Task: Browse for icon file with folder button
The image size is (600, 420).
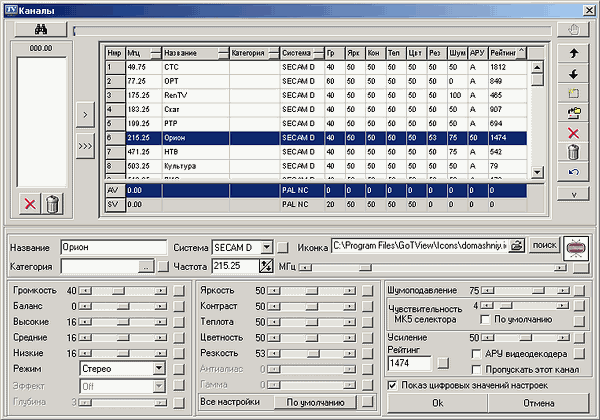Action: (x=517, y=246)
